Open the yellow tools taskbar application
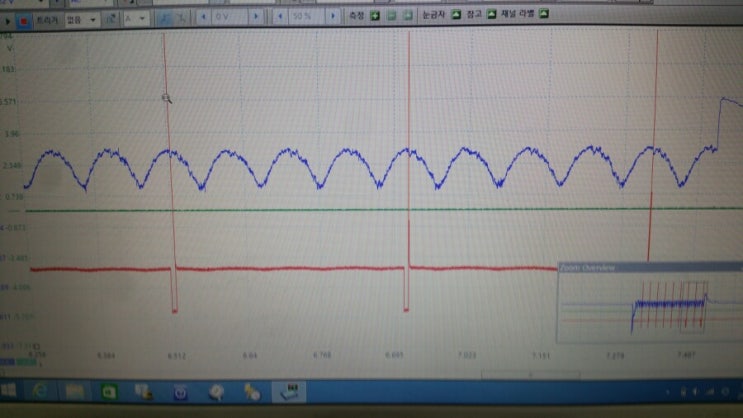Screen dimensions: 743x418 coord(252,392)
